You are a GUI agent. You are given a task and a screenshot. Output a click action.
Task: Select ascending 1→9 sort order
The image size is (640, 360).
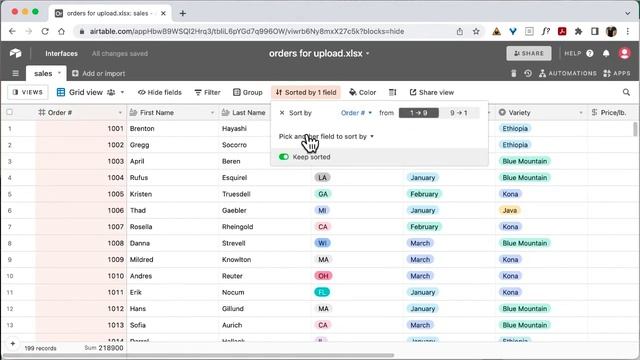[x=419, y=113]
